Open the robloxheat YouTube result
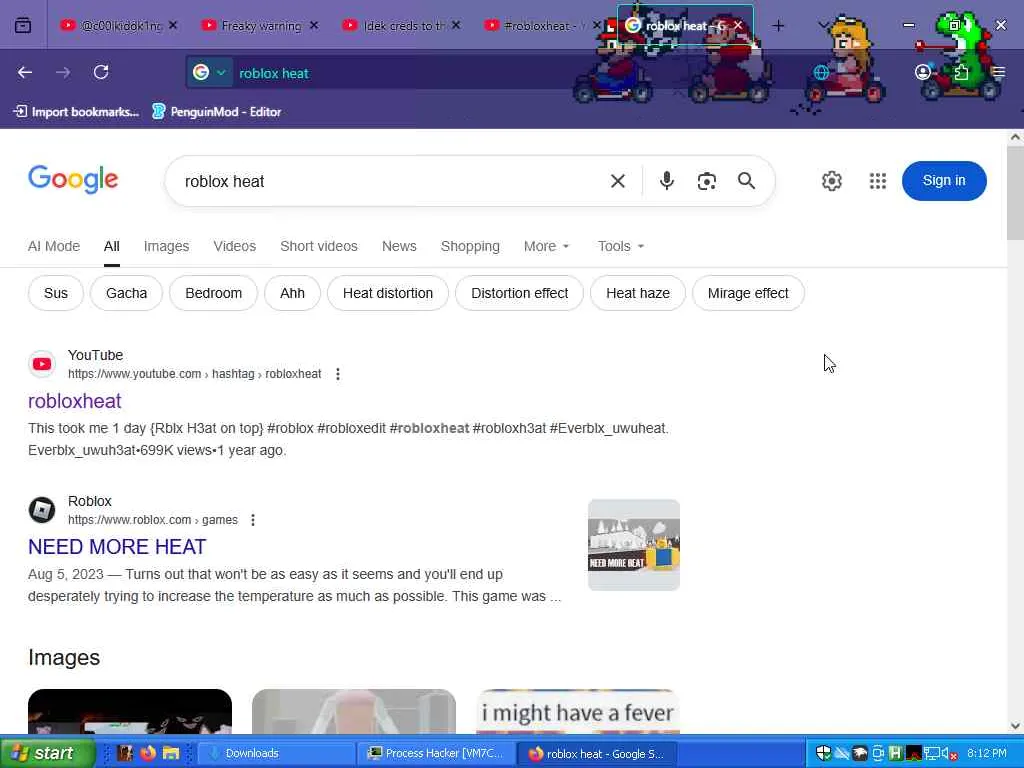This screenshot has height=768, width=1024. pos(74,401)
